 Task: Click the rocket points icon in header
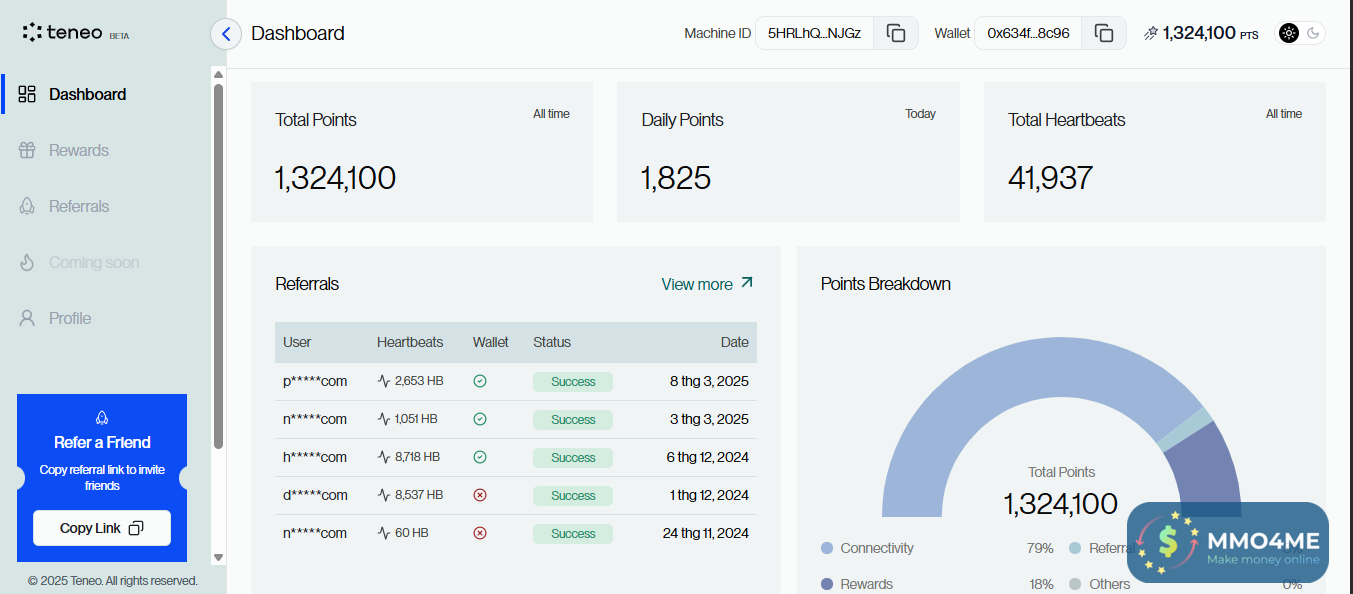(1151, 33)
